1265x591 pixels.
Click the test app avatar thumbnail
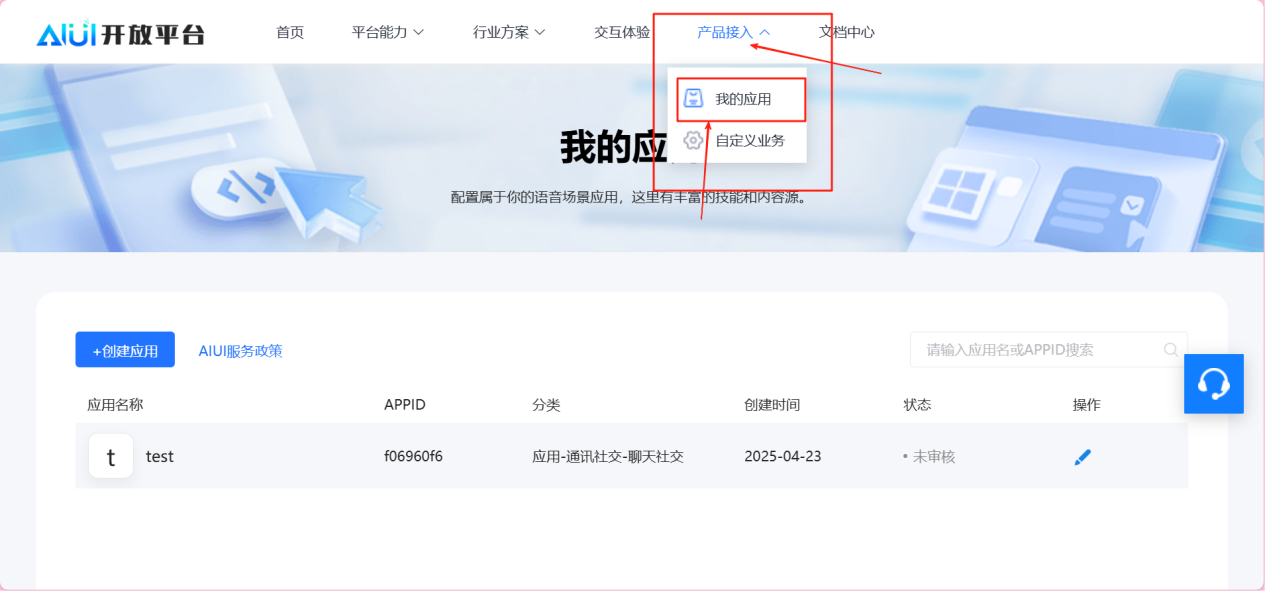click(111, 456)
